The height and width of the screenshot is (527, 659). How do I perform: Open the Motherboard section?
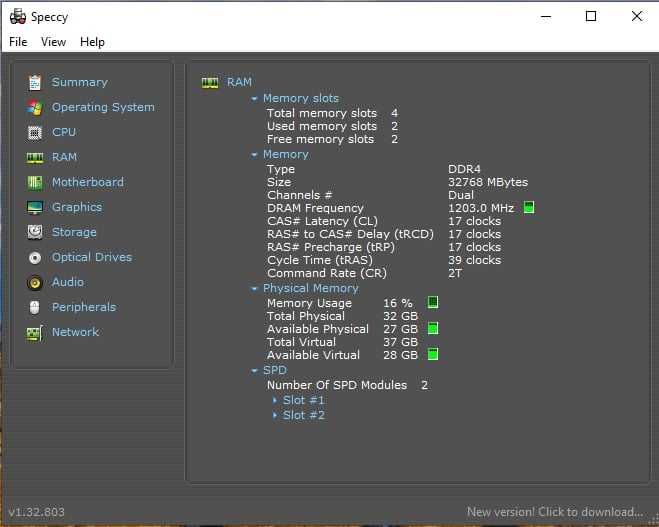(x=88, y=182)
